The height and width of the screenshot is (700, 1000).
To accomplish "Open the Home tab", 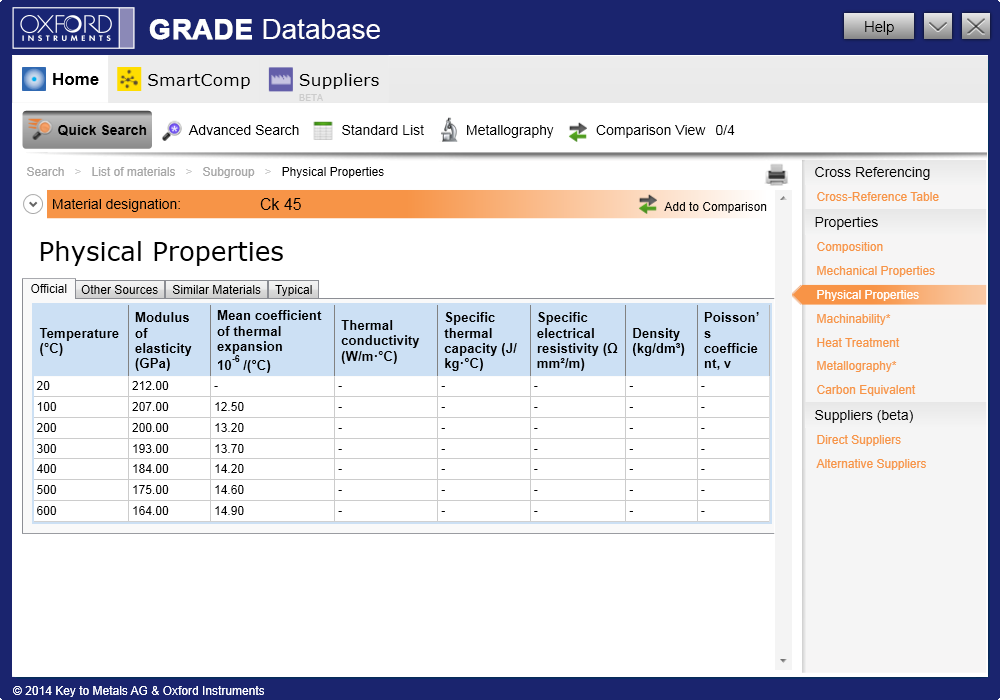I will click(61, 79).
